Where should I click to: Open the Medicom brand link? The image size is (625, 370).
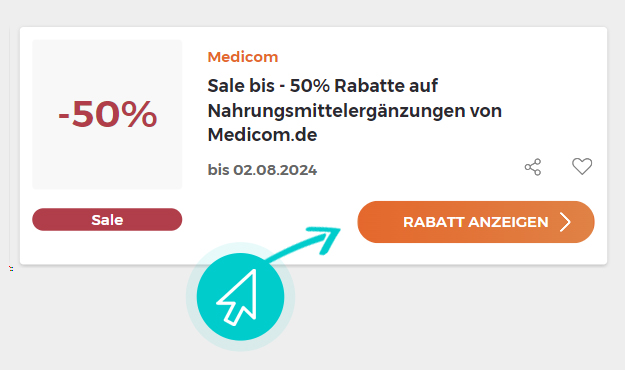tap(243, 57)
